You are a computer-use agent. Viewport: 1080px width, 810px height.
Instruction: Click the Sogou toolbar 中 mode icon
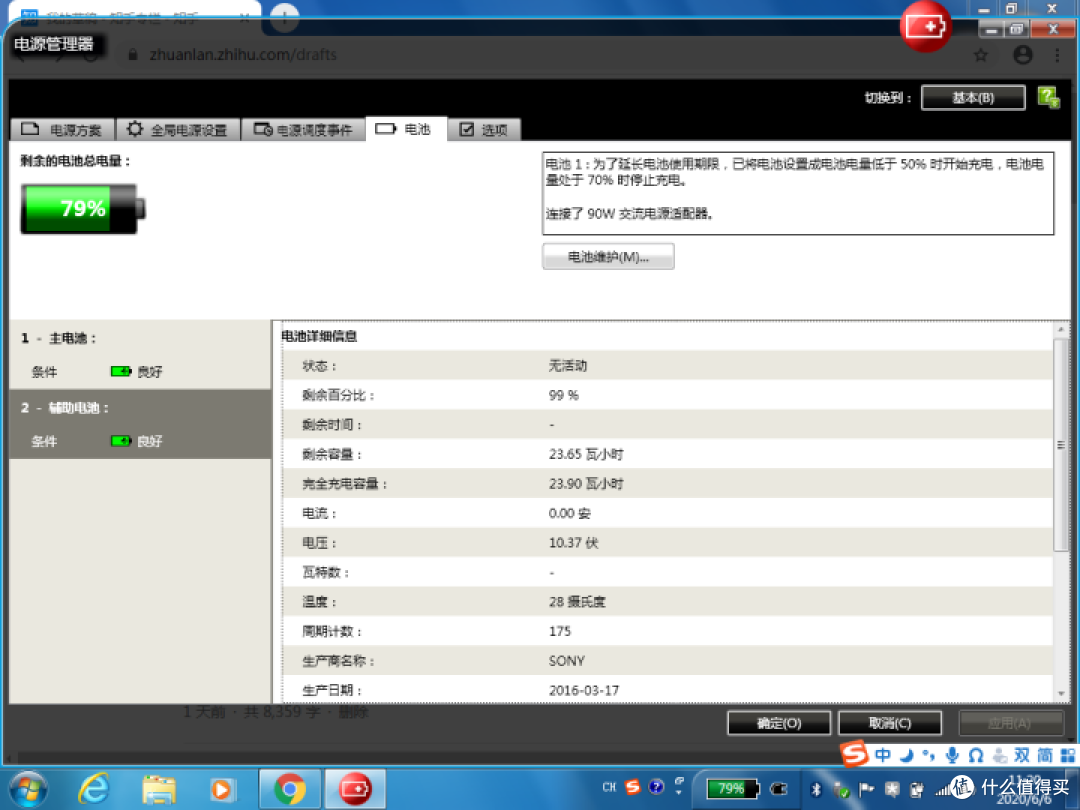(x=882, y=755)
